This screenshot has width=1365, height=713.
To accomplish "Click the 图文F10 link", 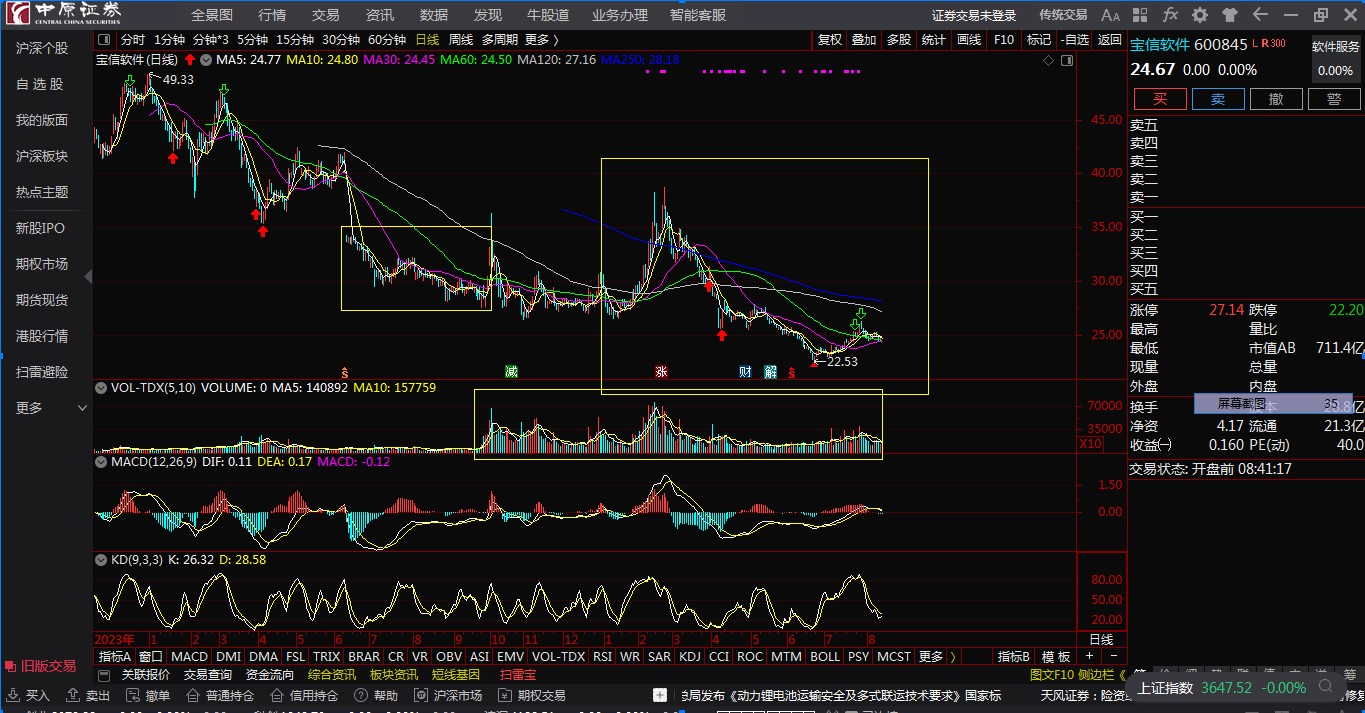I will (1054, 675).
